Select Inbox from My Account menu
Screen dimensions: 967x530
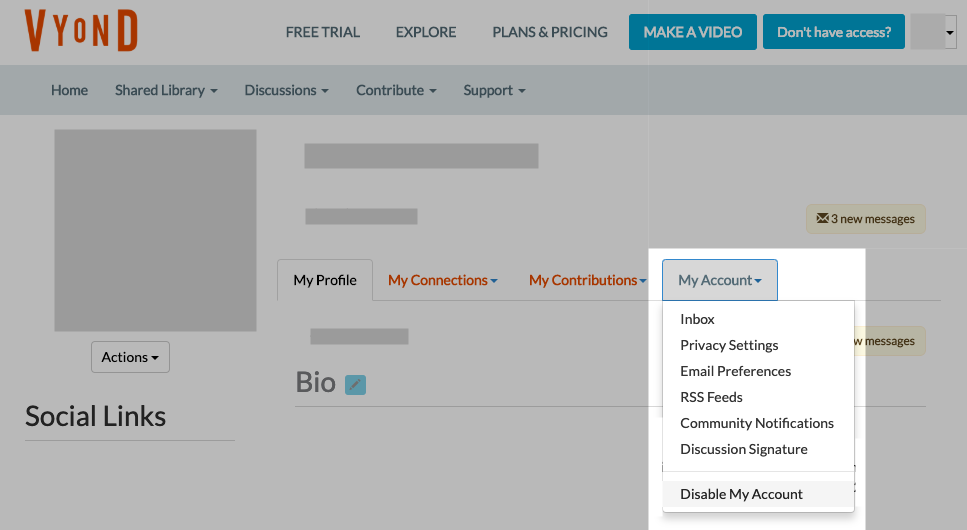[697, 319]
